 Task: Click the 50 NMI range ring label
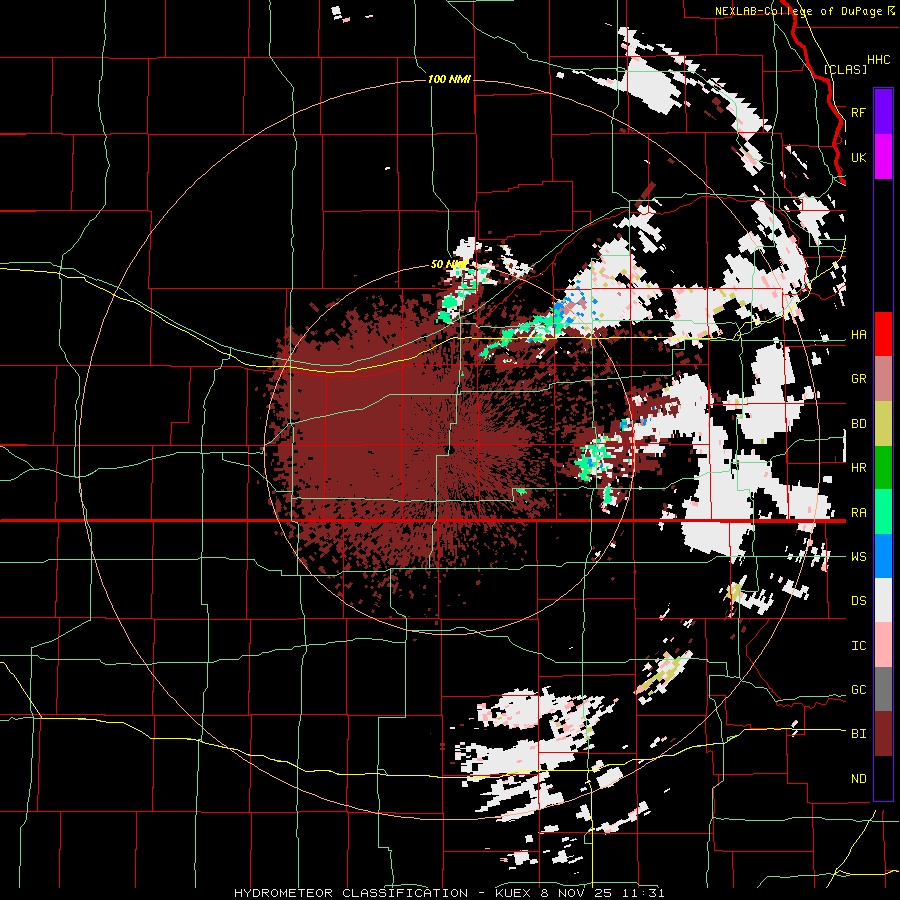pyautogui.click(x=448, y=264)
